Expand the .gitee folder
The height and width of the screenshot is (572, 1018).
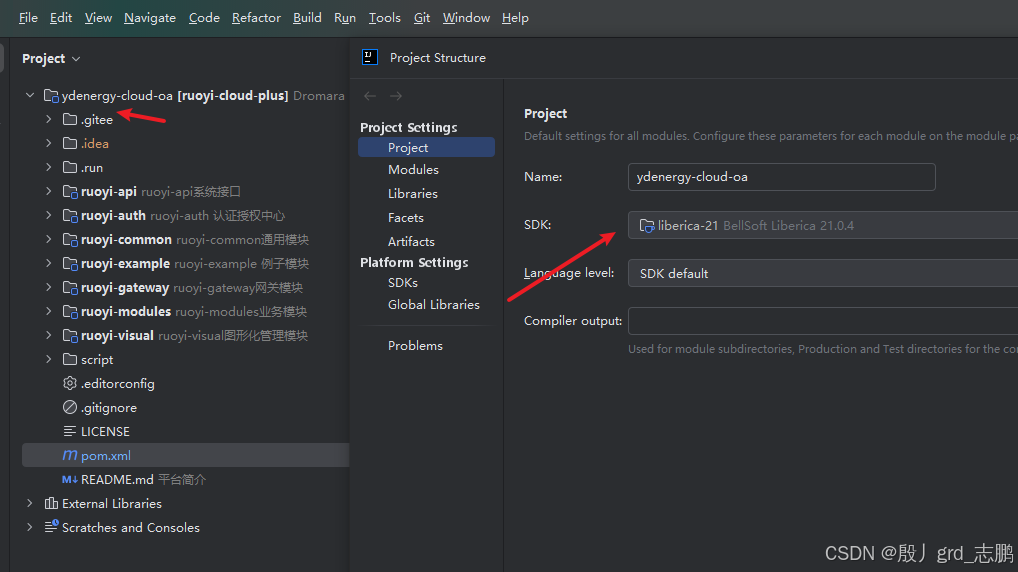(x=49, y=119)
